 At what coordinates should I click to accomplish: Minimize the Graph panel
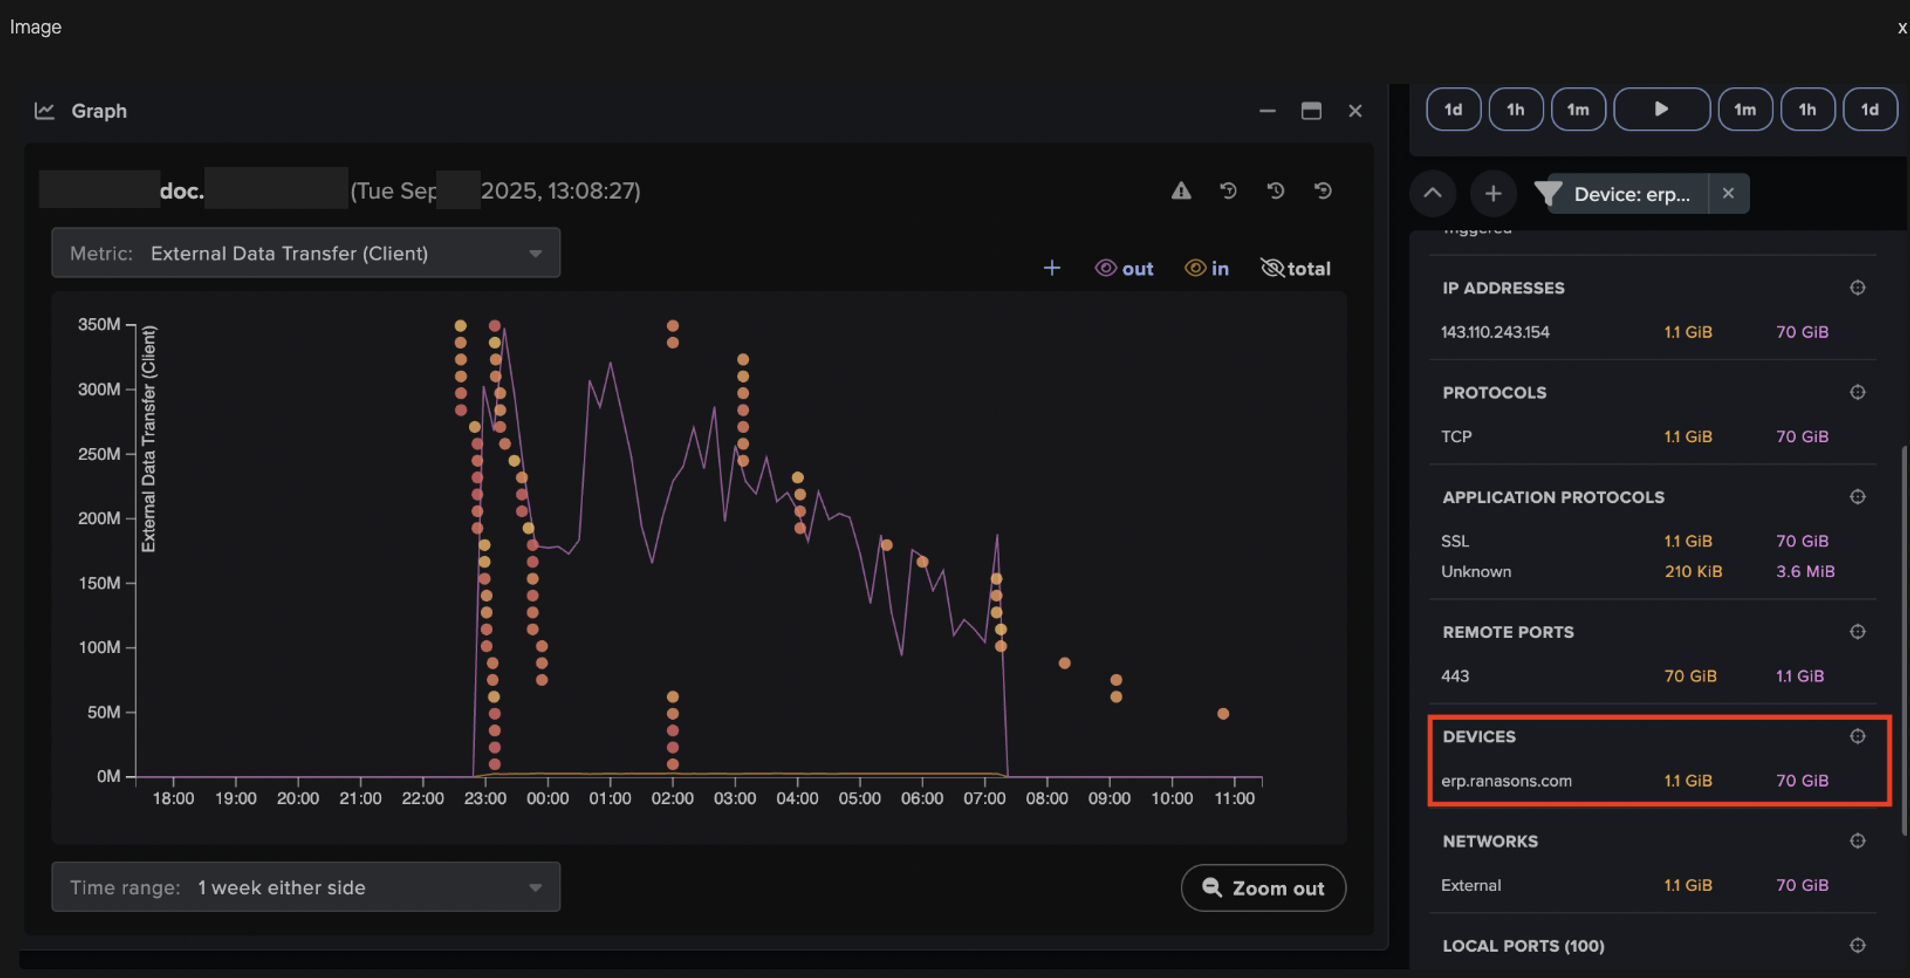click(x=1267, y=111)
